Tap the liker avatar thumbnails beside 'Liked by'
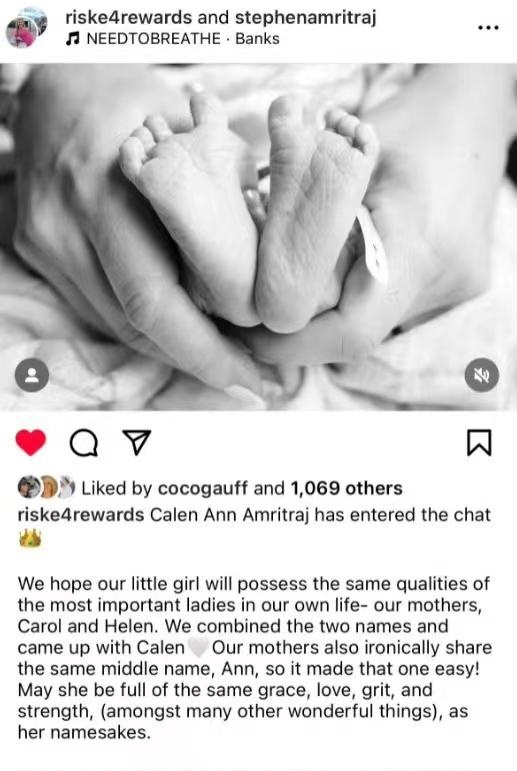The image size is (517, 771). pos(46,487)
